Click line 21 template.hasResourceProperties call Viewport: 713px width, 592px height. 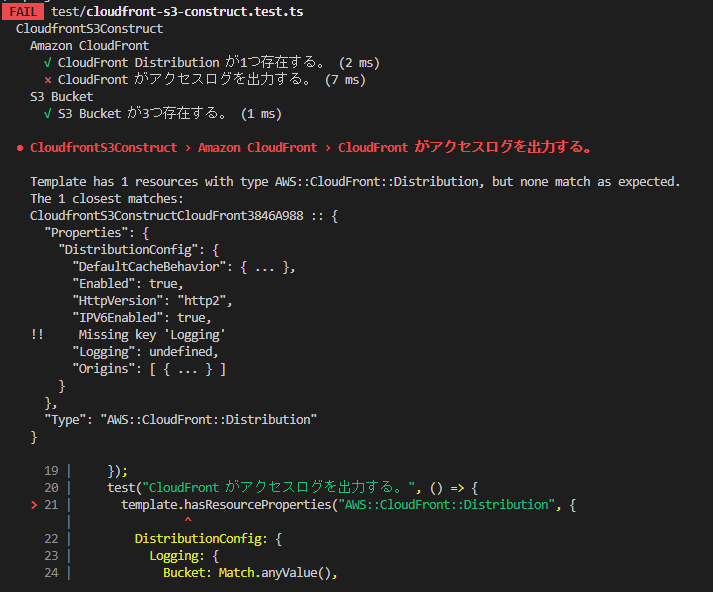(348, 505)
